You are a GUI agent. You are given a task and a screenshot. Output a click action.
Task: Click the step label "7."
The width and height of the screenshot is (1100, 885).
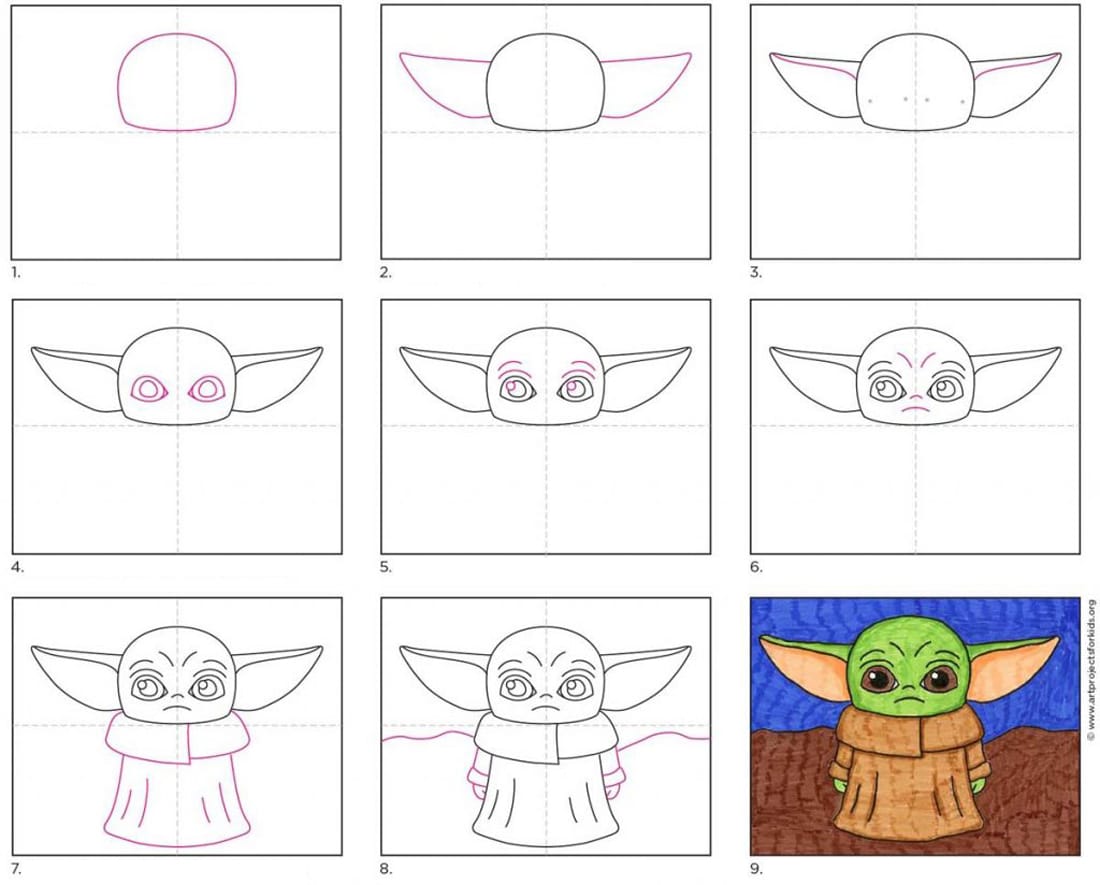pyautogui.click(x=16, y=870)
